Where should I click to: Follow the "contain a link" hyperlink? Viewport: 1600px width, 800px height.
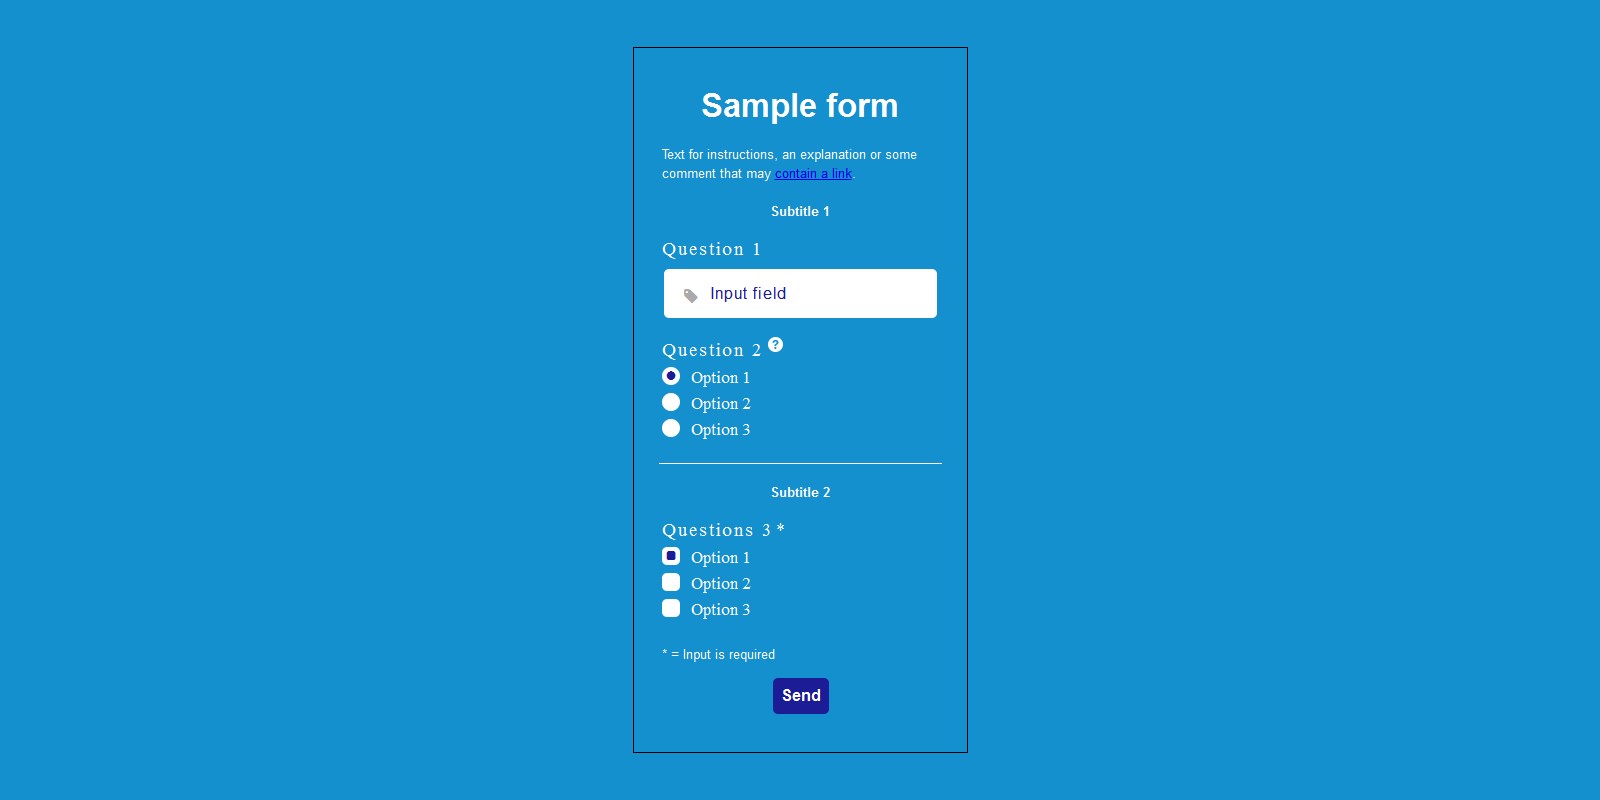[813, 174]
